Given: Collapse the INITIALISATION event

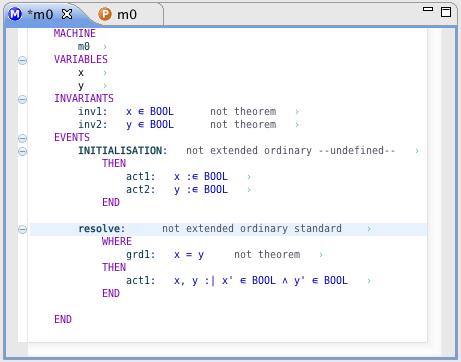Looking at the screenshot, I should coord(22,151).
